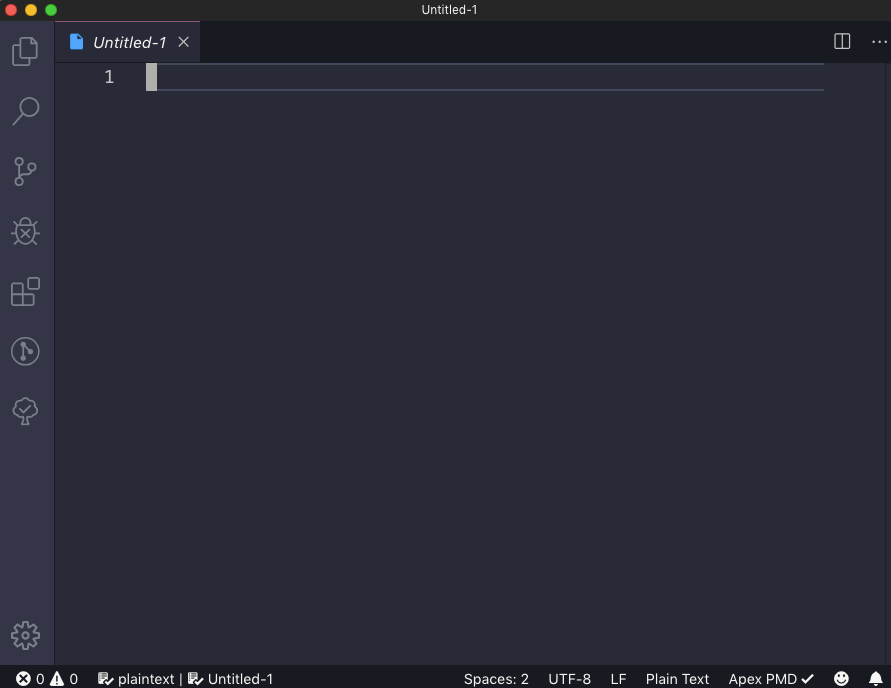Change end of line sequence LF
This screenshot has height=688, width=891.
click(618, 679)
